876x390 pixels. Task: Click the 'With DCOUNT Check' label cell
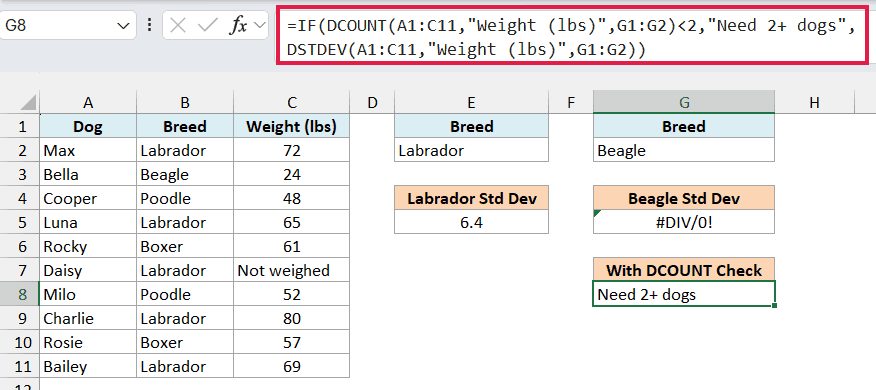click(x=684, y=270)
